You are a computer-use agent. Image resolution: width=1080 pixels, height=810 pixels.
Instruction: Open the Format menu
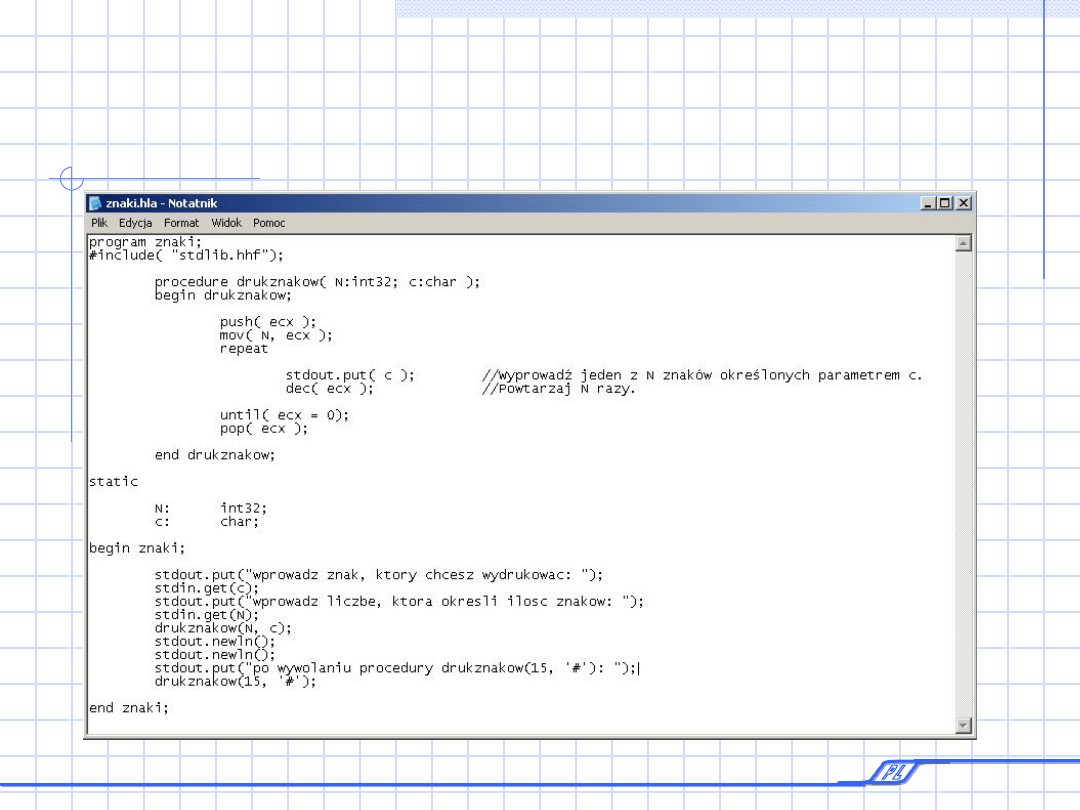(x=181, y=223)
